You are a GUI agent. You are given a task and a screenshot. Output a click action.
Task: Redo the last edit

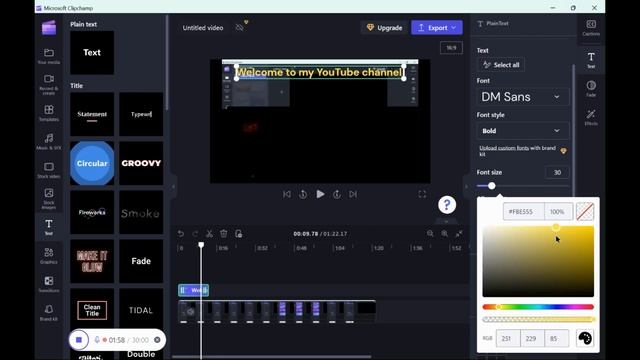(x=195, y=233)
